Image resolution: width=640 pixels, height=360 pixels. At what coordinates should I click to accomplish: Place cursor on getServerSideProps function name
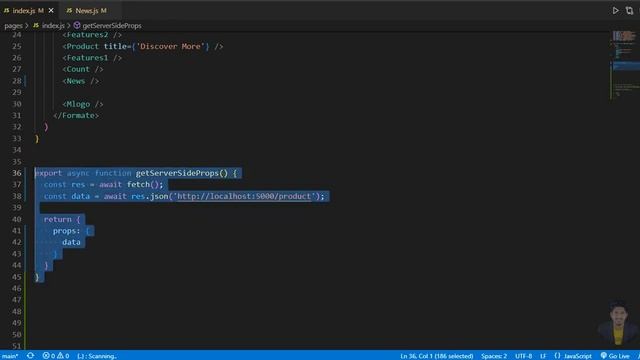click(x=177, y=173)
